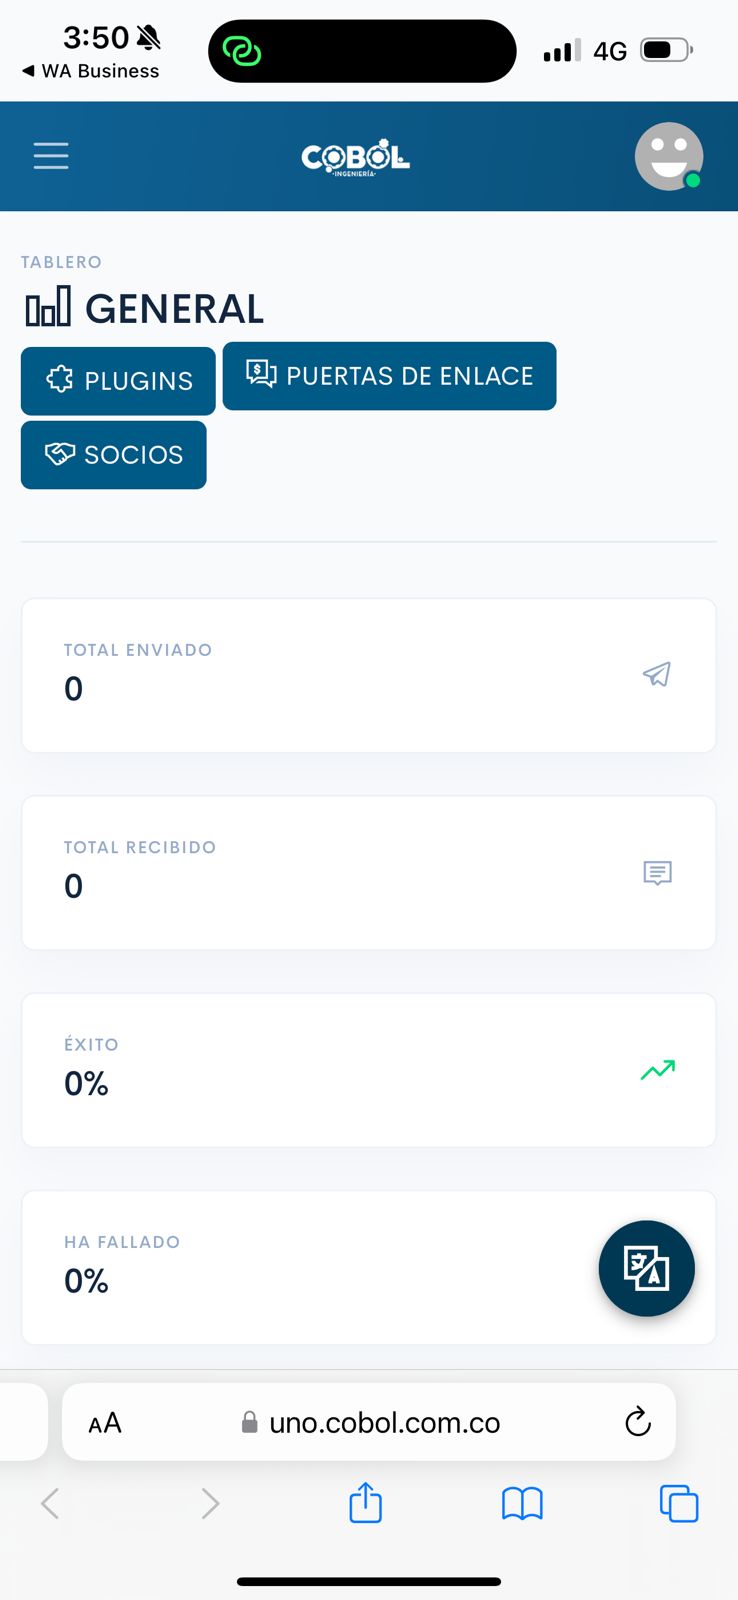Image resolution: width=738 pixels, height=1600 pixels.
Task: Open PUERTAS DE ENLACE page
Action: point(389,376)
